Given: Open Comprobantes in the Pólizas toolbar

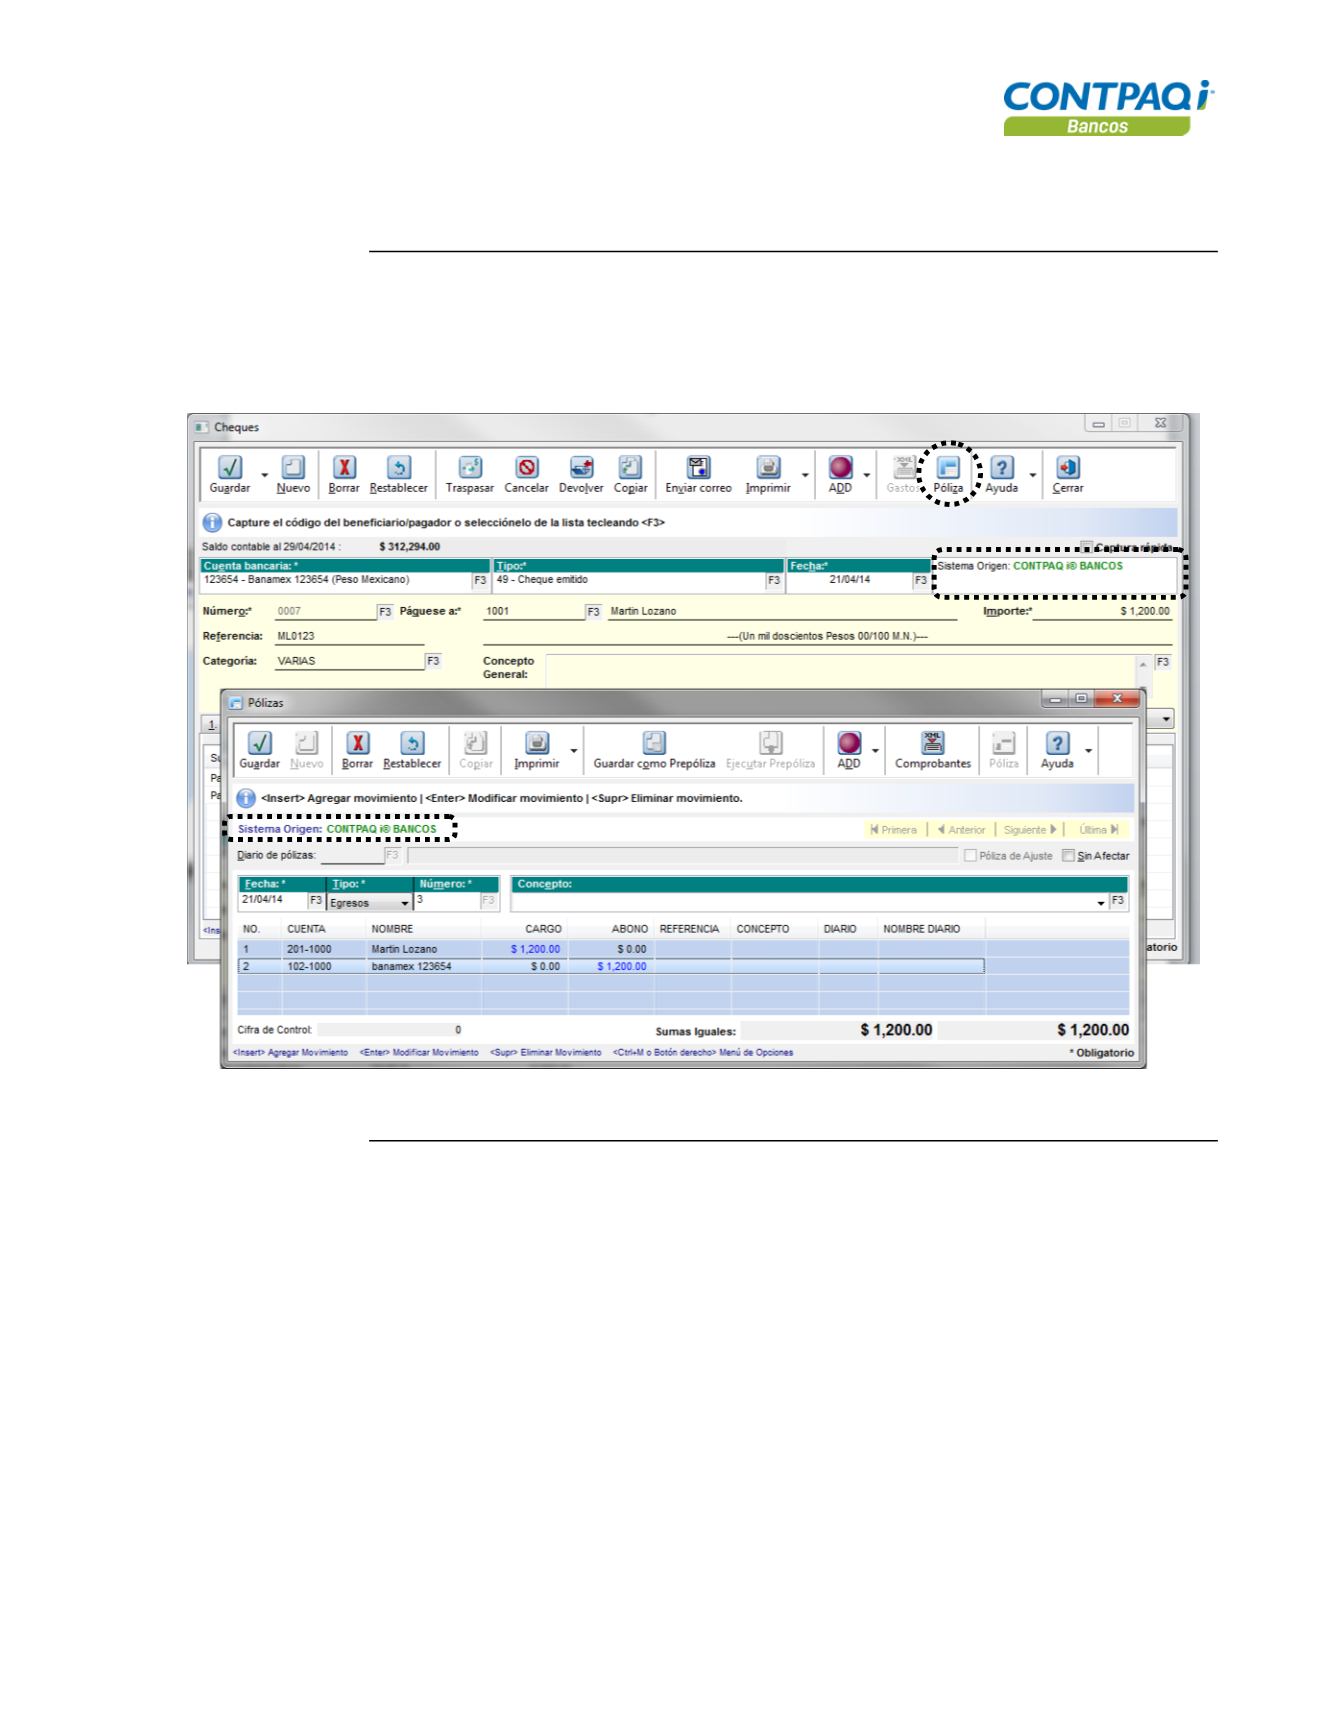Looking at the screenshot, I should pyautogui.click(x=932, y=743).
